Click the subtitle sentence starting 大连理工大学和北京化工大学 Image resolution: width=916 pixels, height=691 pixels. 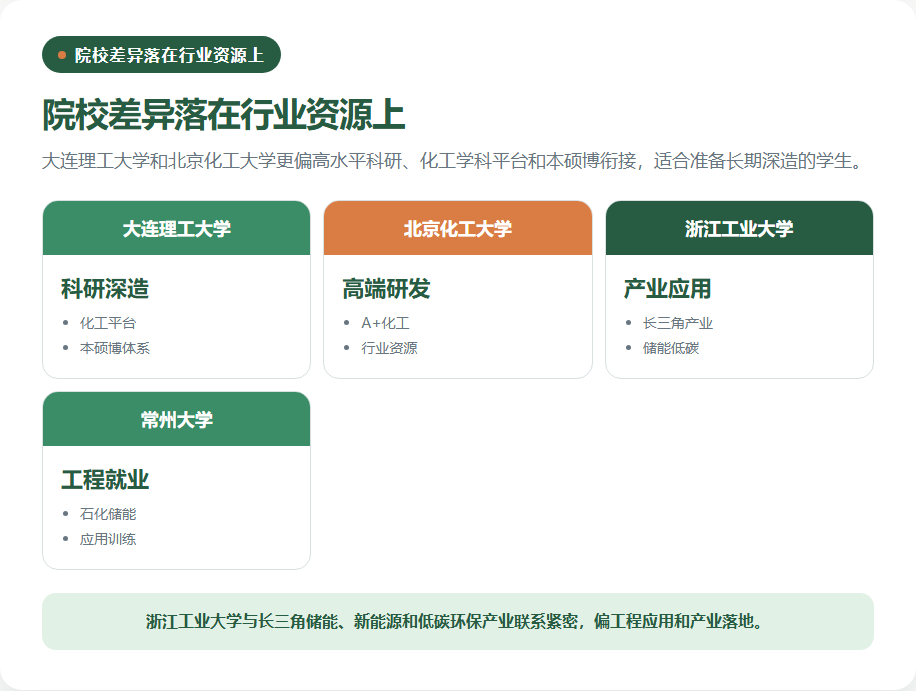(453, 161)
